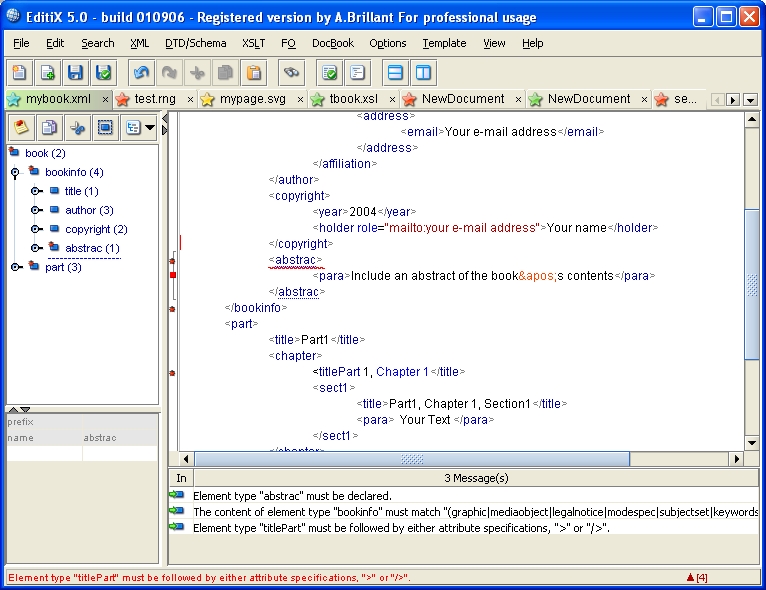Open the XSLT menu

coord(254,43)
